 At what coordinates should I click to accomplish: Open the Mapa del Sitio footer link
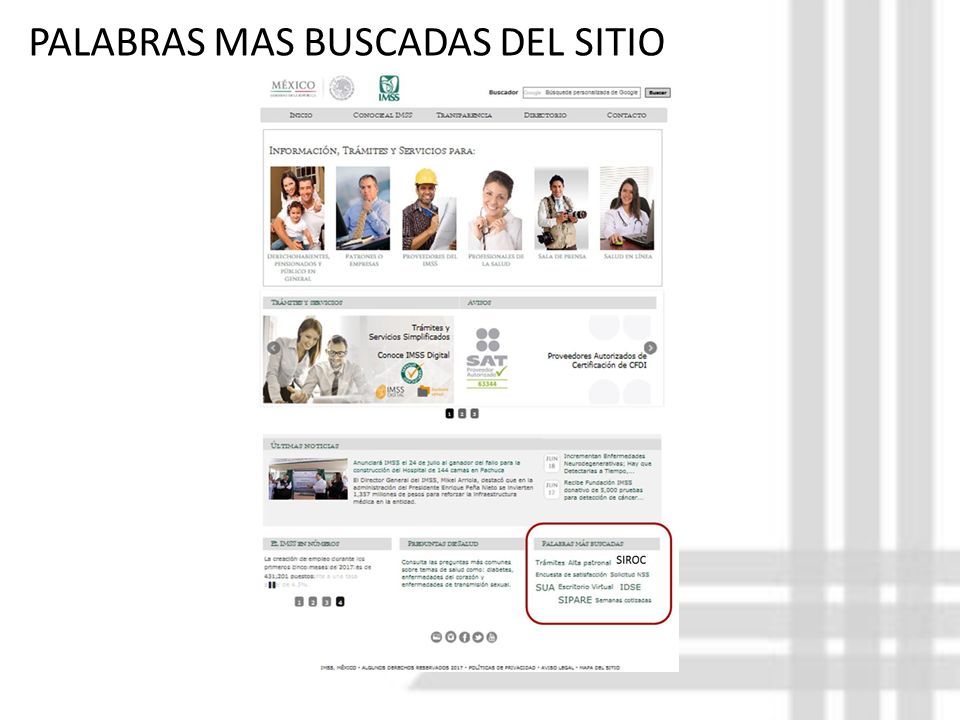599,667
